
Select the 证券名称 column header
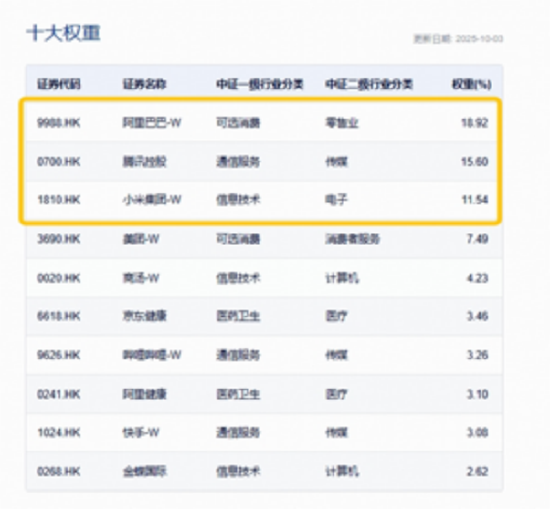pos(144,84)
